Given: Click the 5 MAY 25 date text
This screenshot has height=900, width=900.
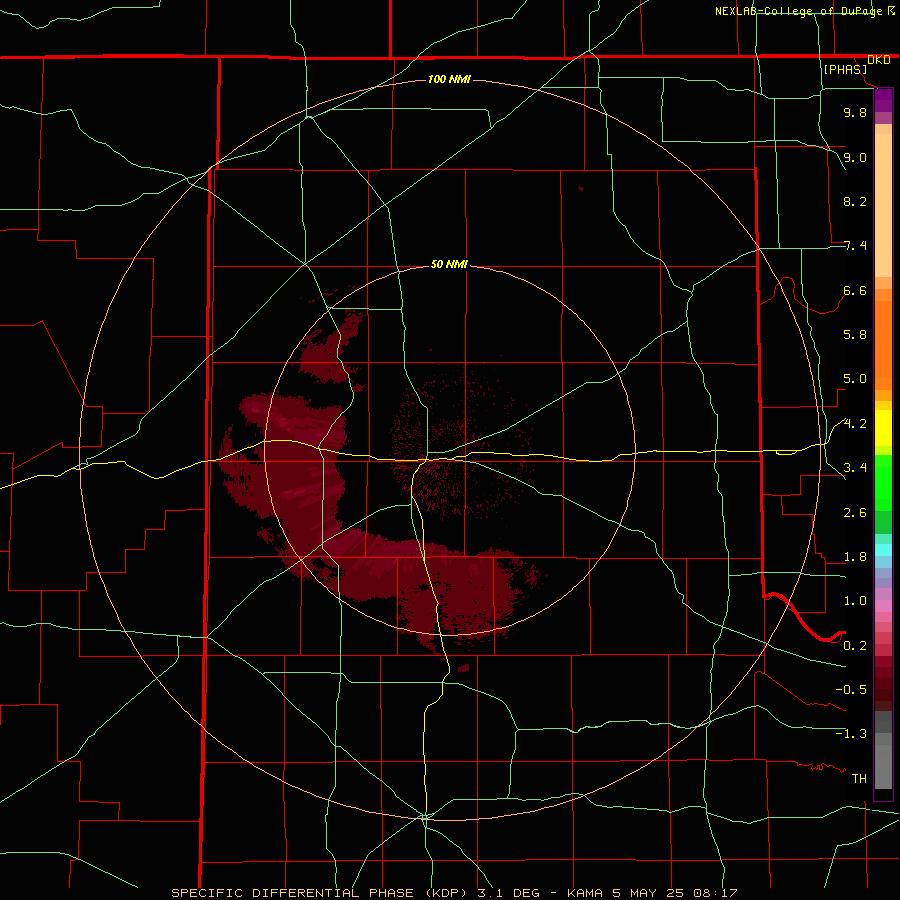Looking at the screenshot, I should tap(646, 893).
